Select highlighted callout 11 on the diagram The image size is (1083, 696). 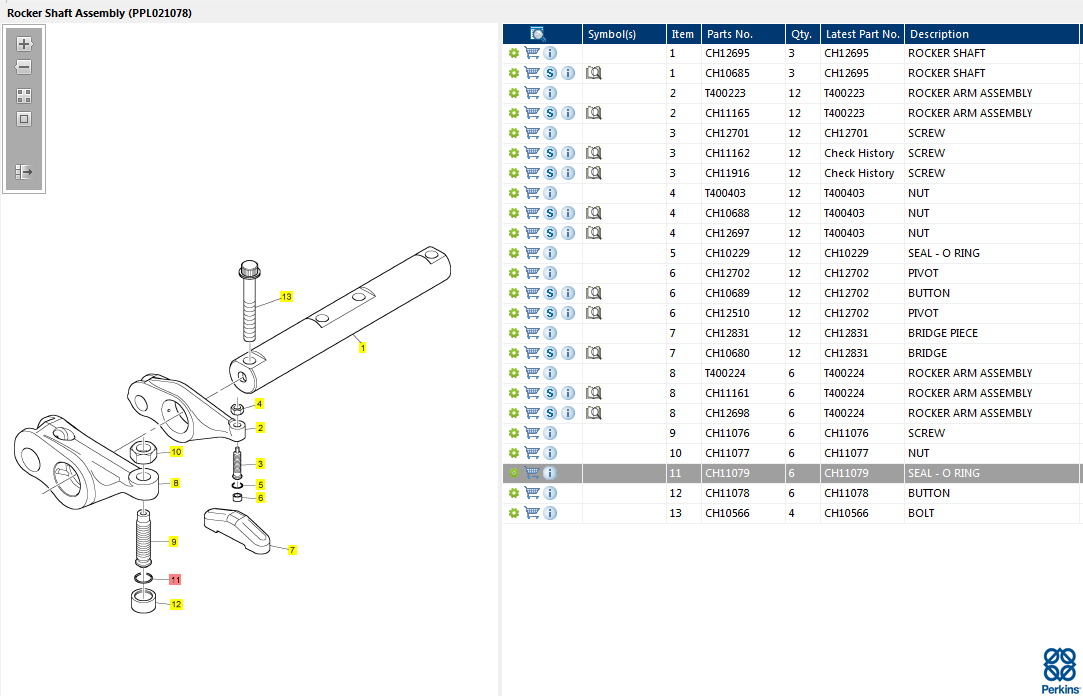(175, 579)
